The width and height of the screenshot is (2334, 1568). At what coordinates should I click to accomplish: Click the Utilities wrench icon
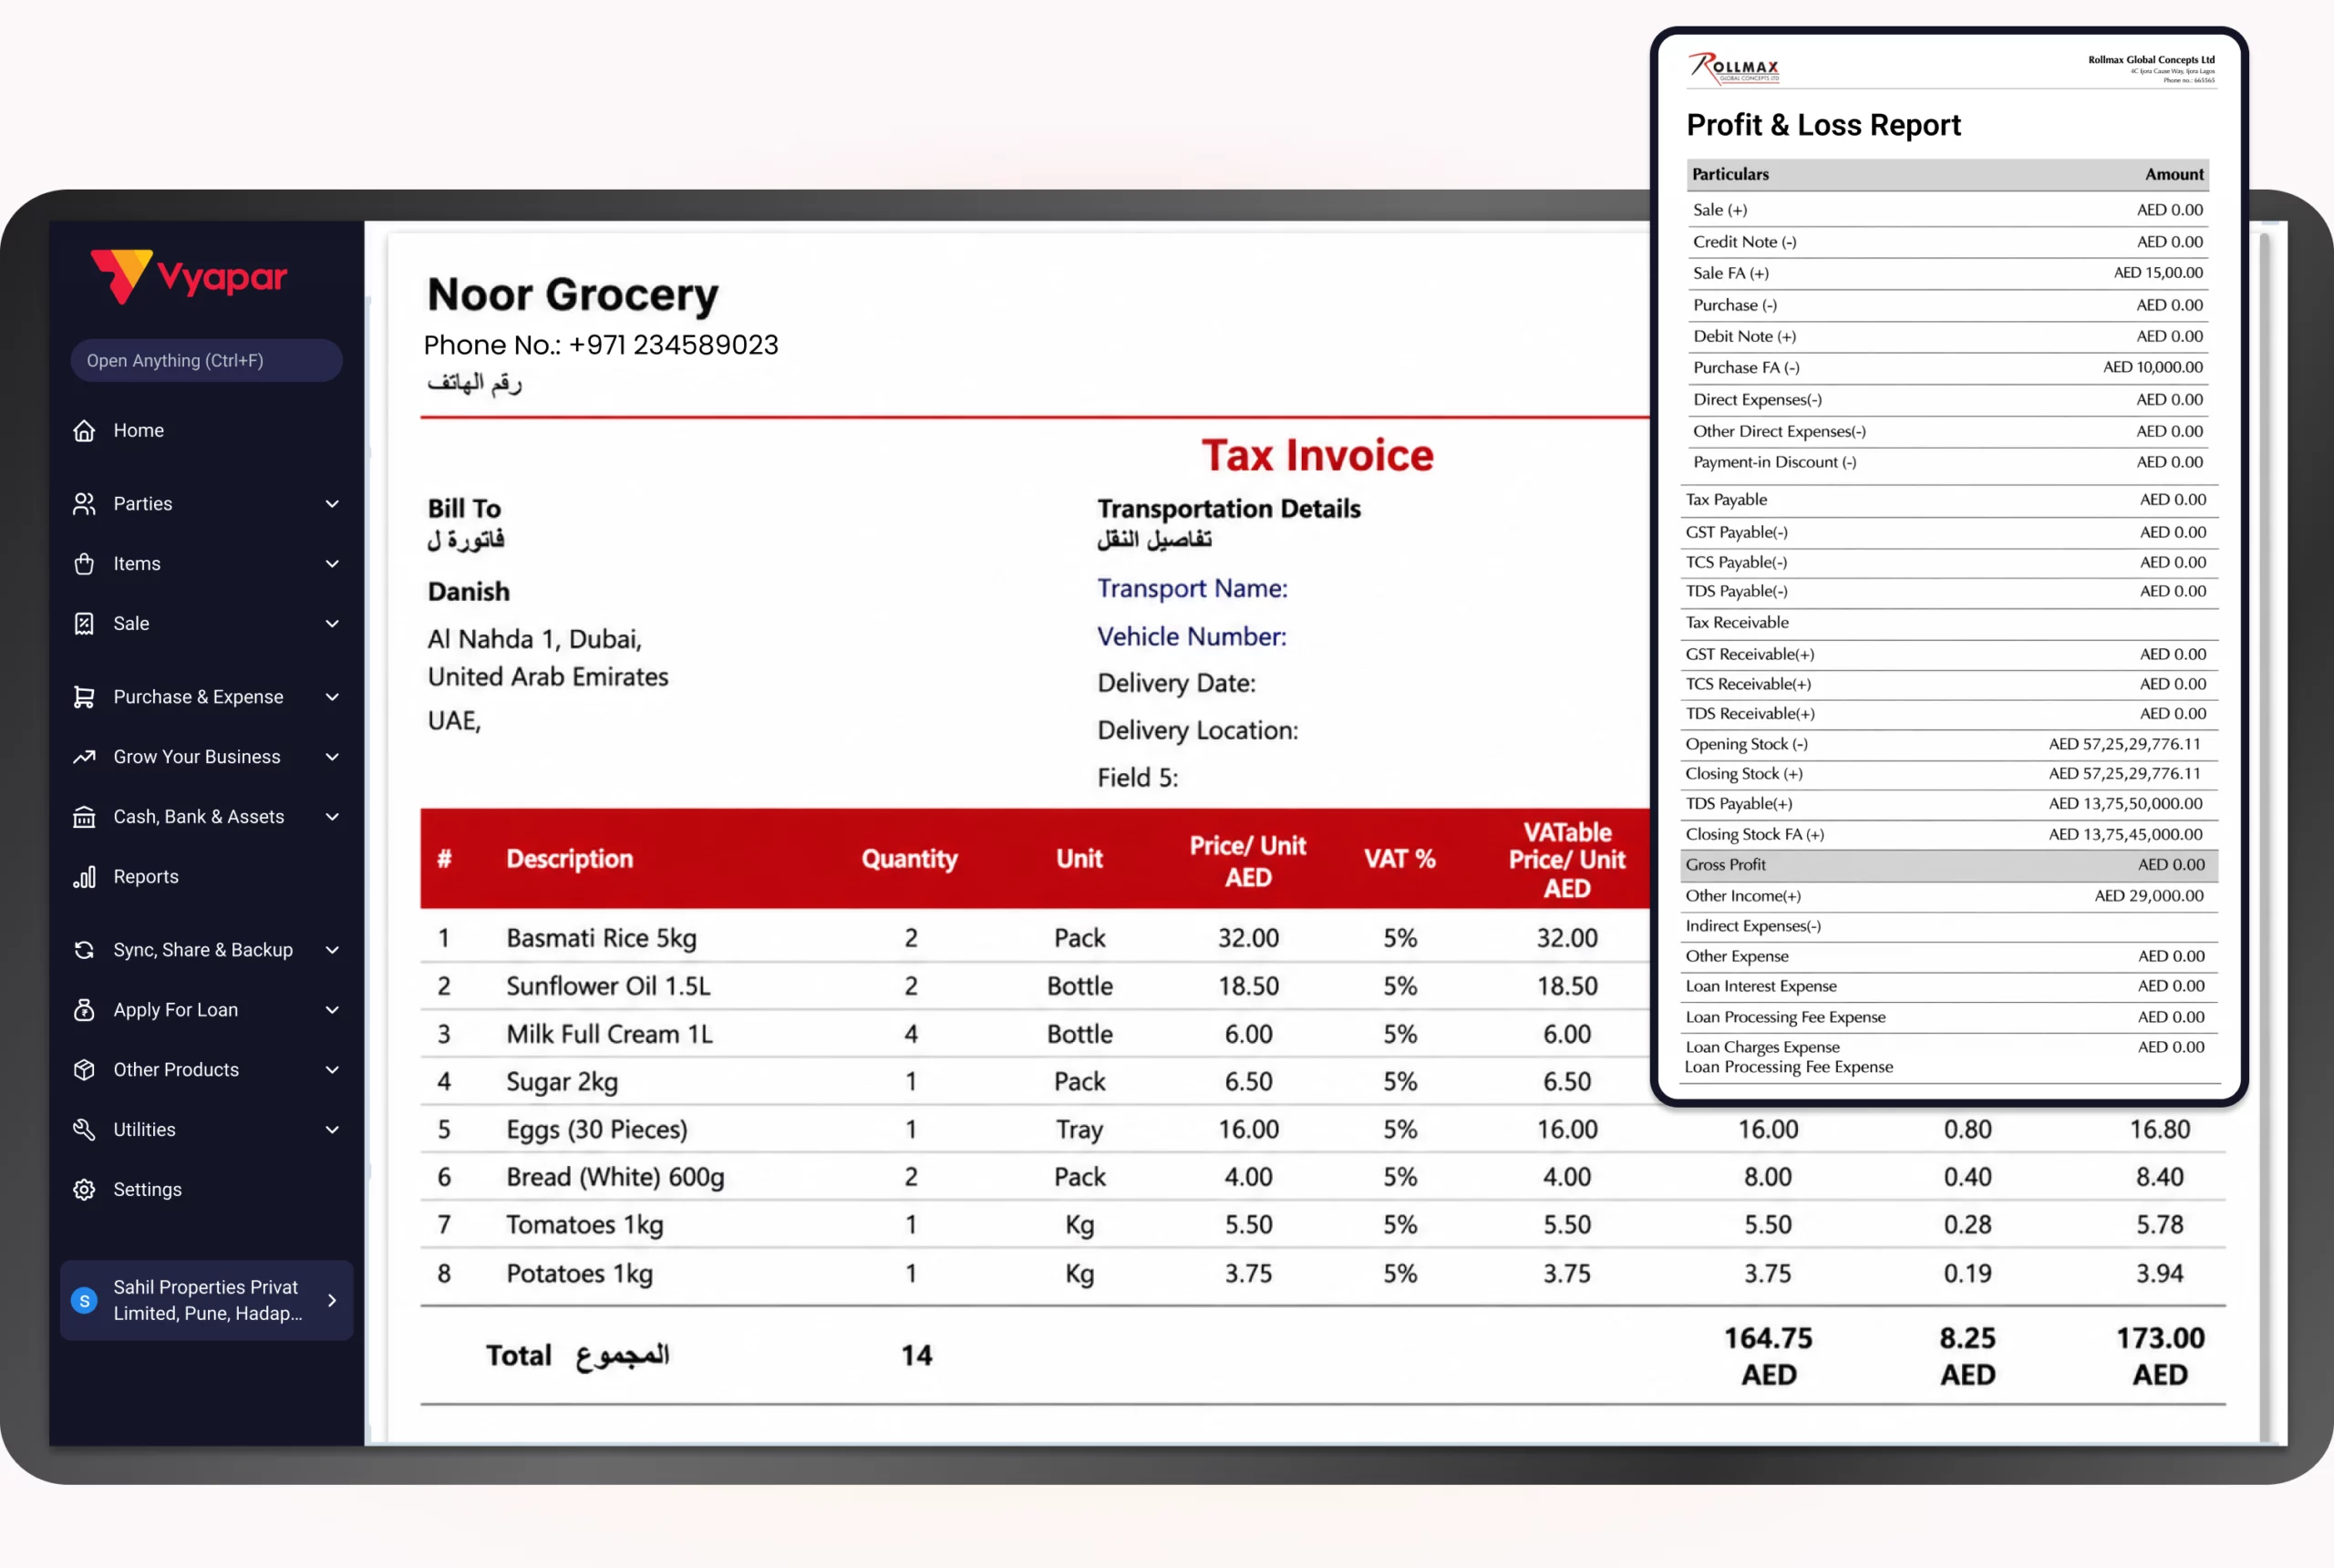[x=84, y=1130]
